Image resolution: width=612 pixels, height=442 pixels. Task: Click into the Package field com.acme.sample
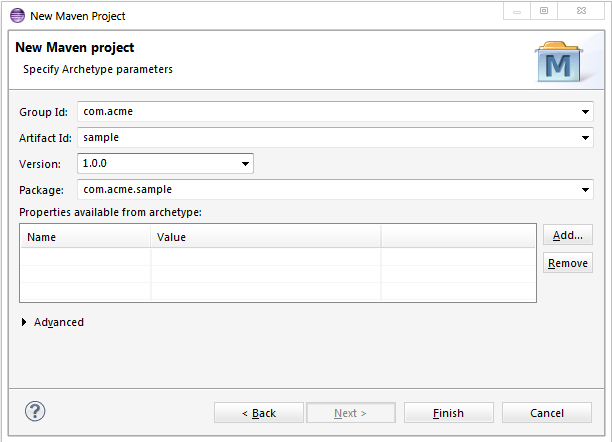pyautogui.click(x=328, y=190)
